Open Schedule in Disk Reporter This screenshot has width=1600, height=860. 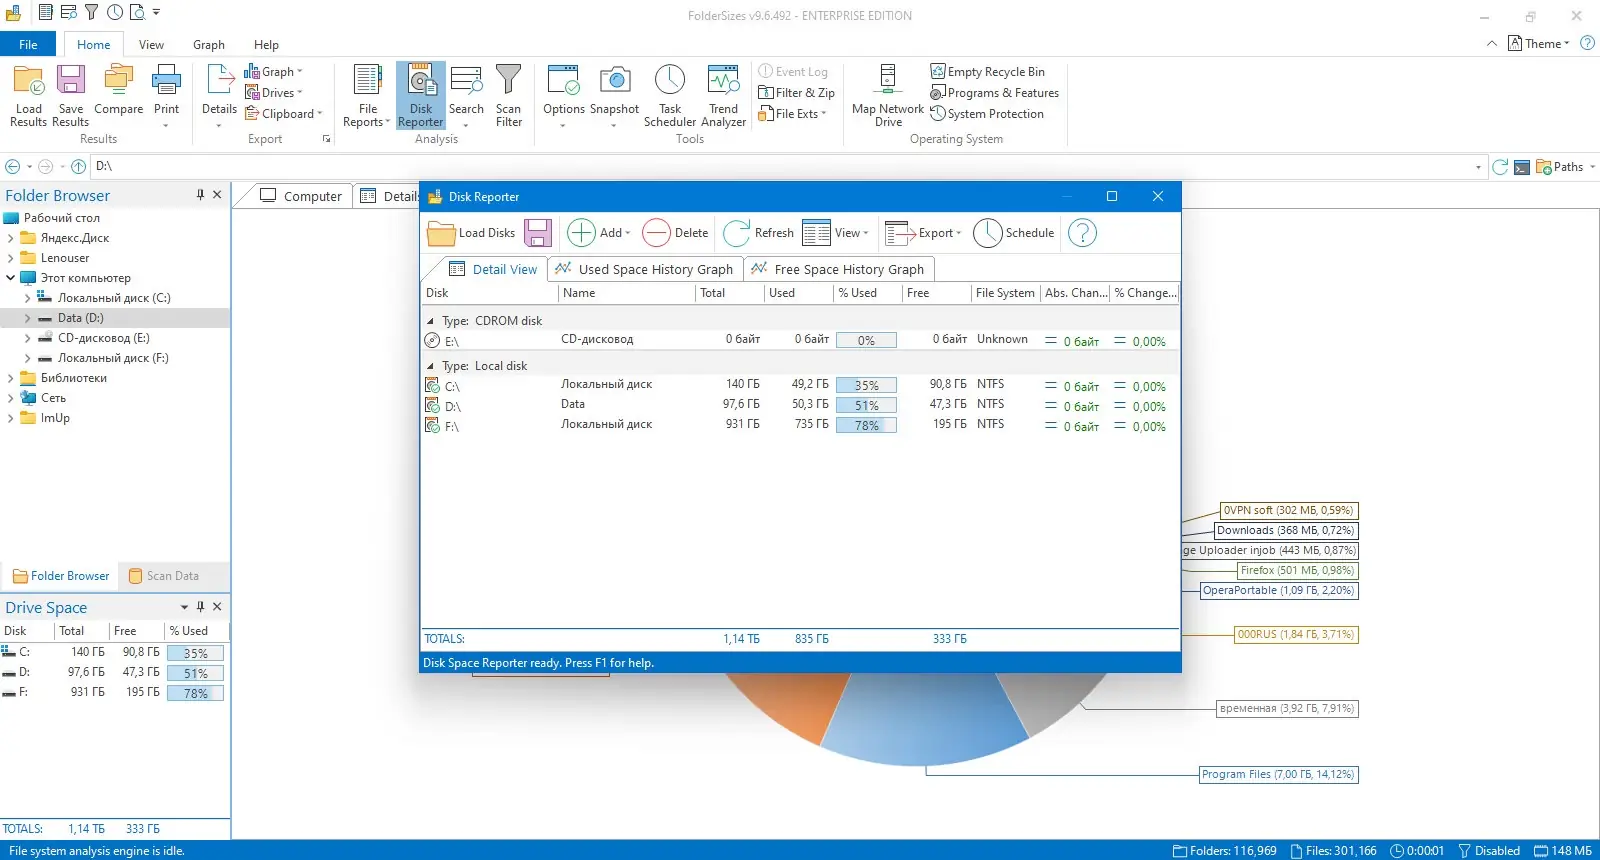[x=1014, y=233]
